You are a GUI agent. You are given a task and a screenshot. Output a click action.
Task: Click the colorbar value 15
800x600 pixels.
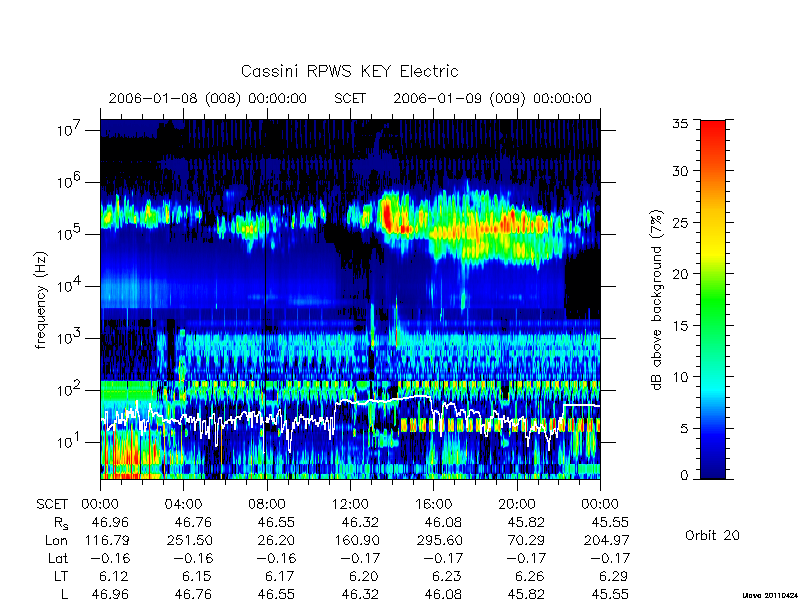point(680,326)
